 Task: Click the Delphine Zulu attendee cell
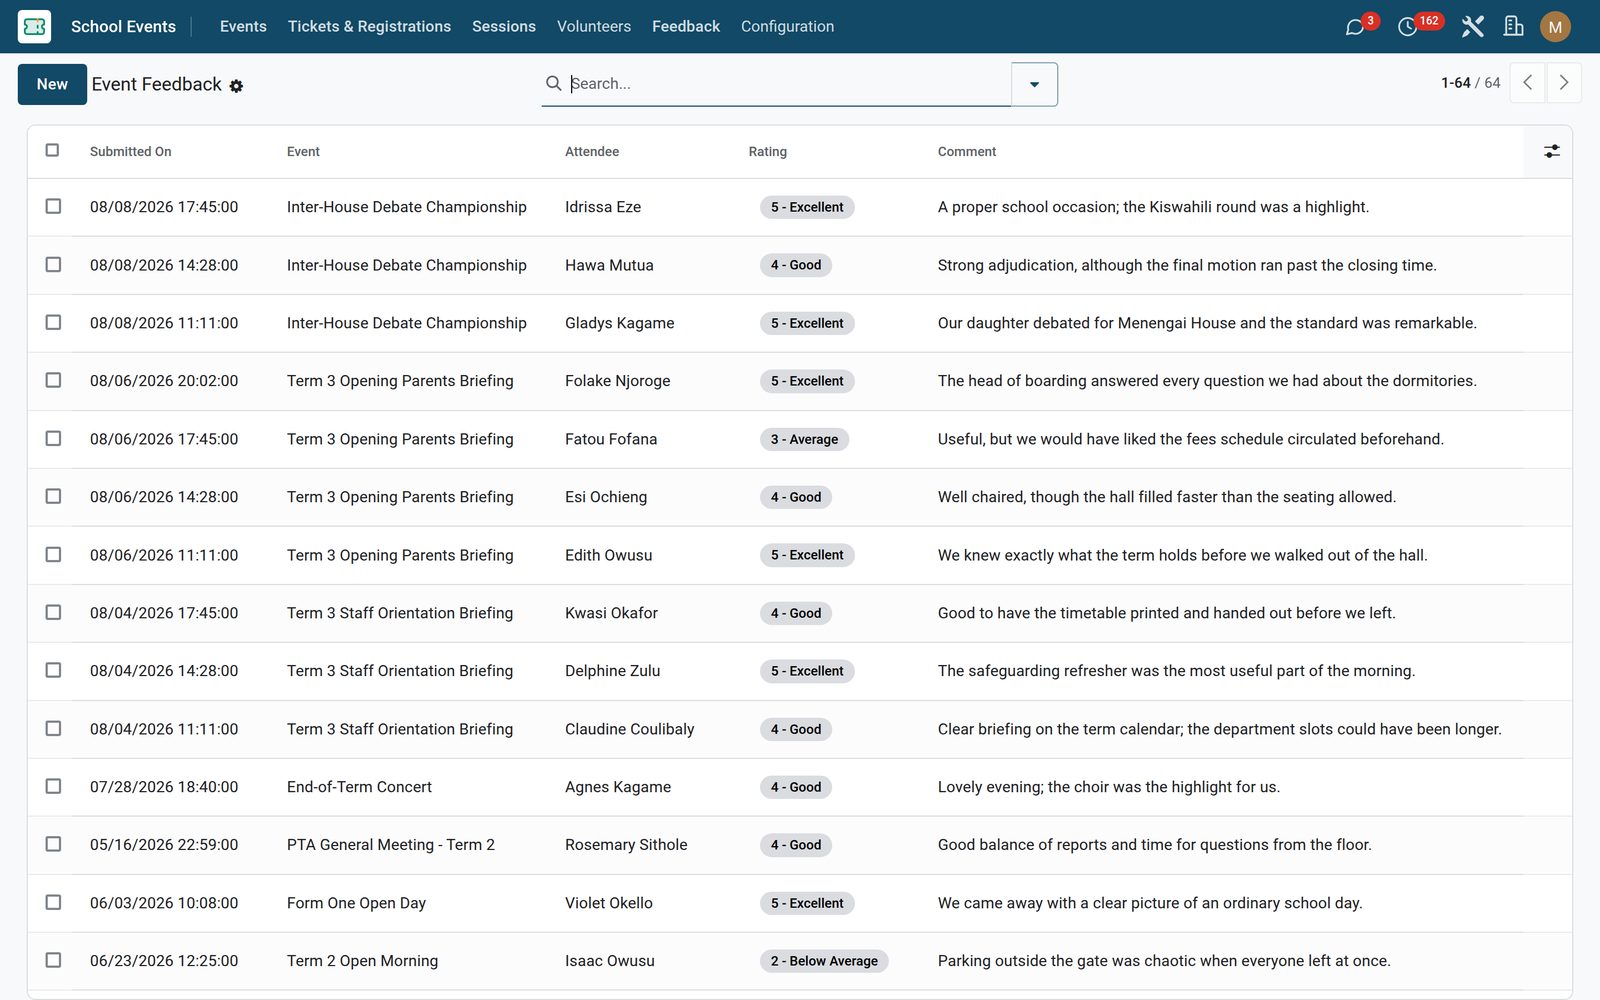point(612,671)
